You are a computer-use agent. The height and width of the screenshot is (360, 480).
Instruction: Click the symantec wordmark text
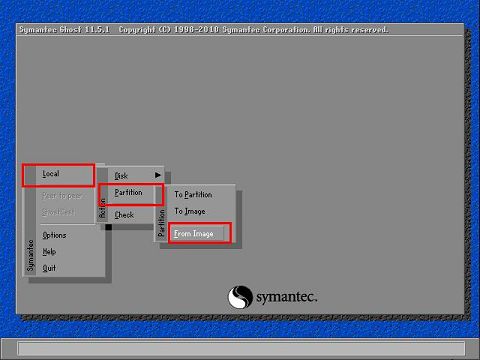[286, 296]
